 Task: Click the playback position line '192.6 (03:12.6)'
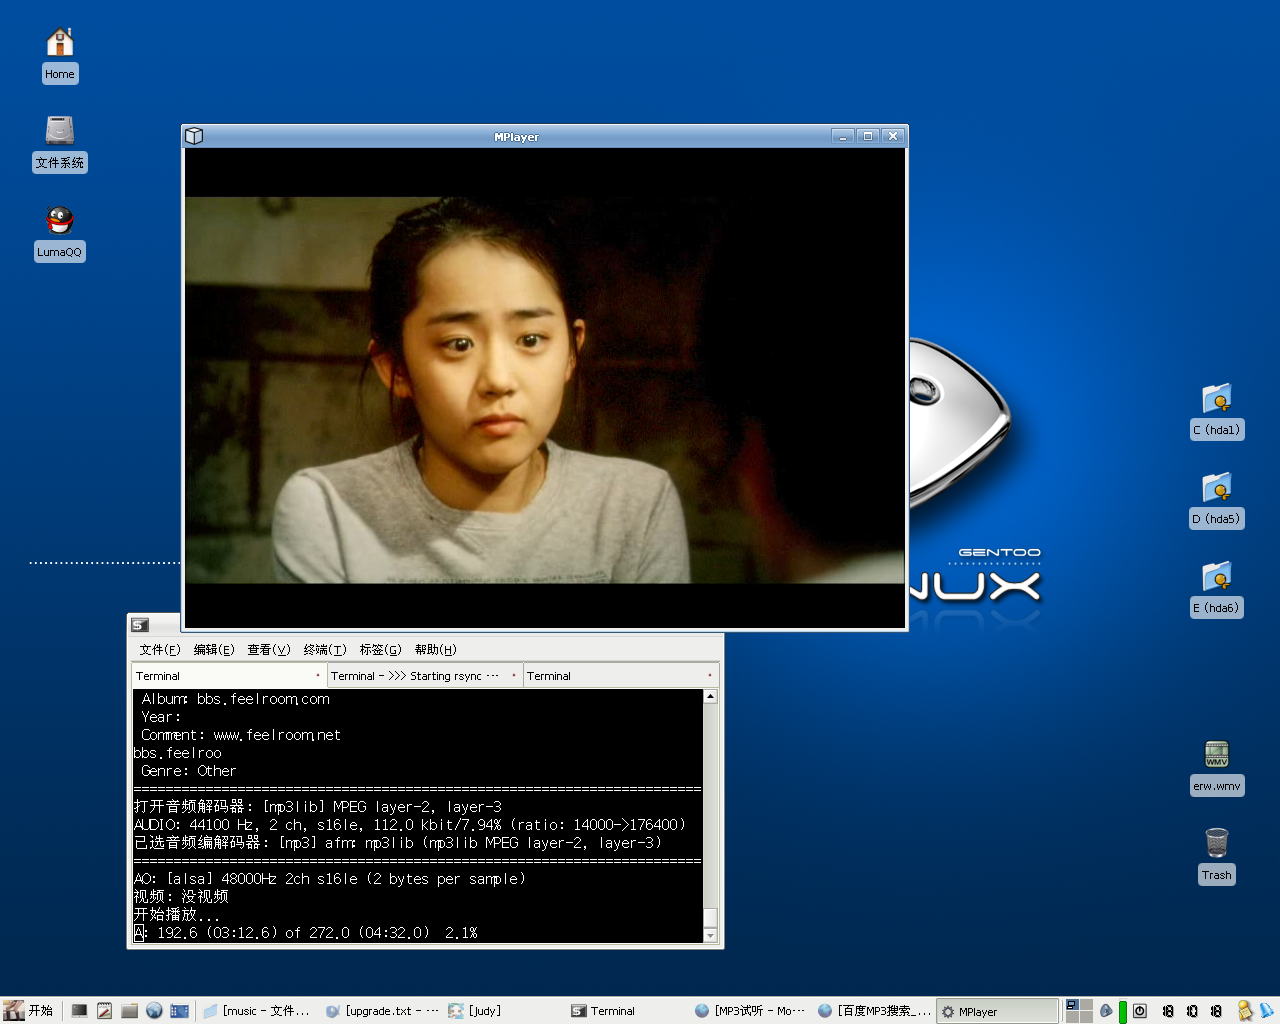306,933
